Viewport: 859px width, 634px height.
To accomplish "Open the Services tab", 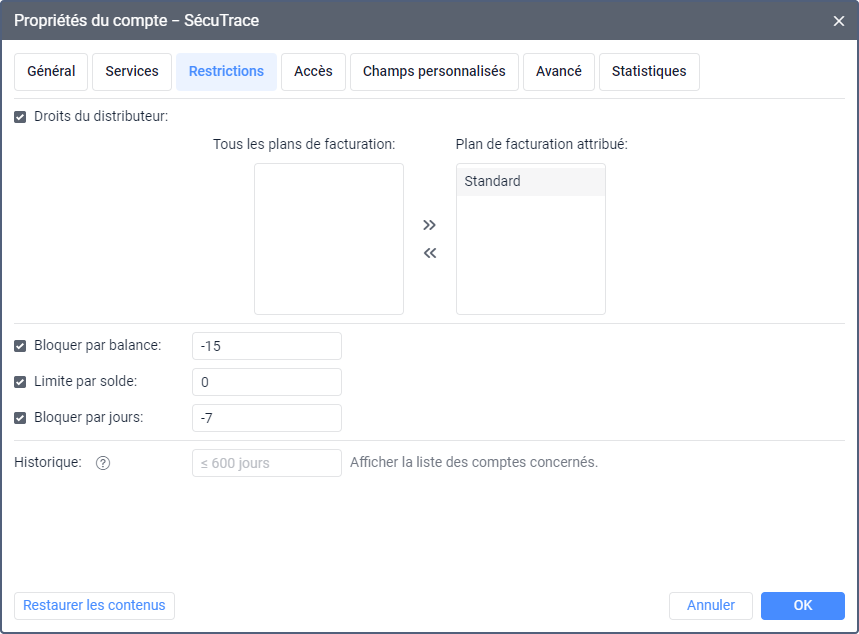I will [132, 72].
